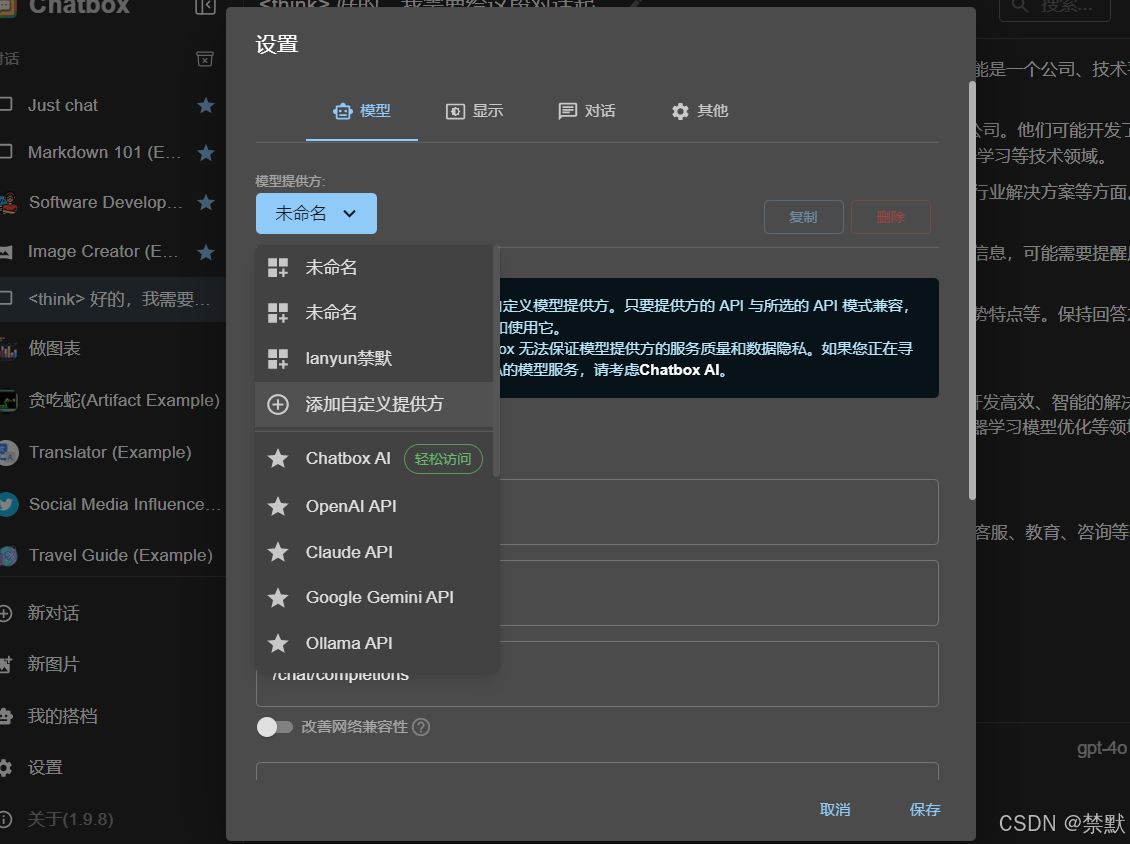Click the chat bubble icon on 对话 tab
The image size is (1130, 844).
(568, 111)
